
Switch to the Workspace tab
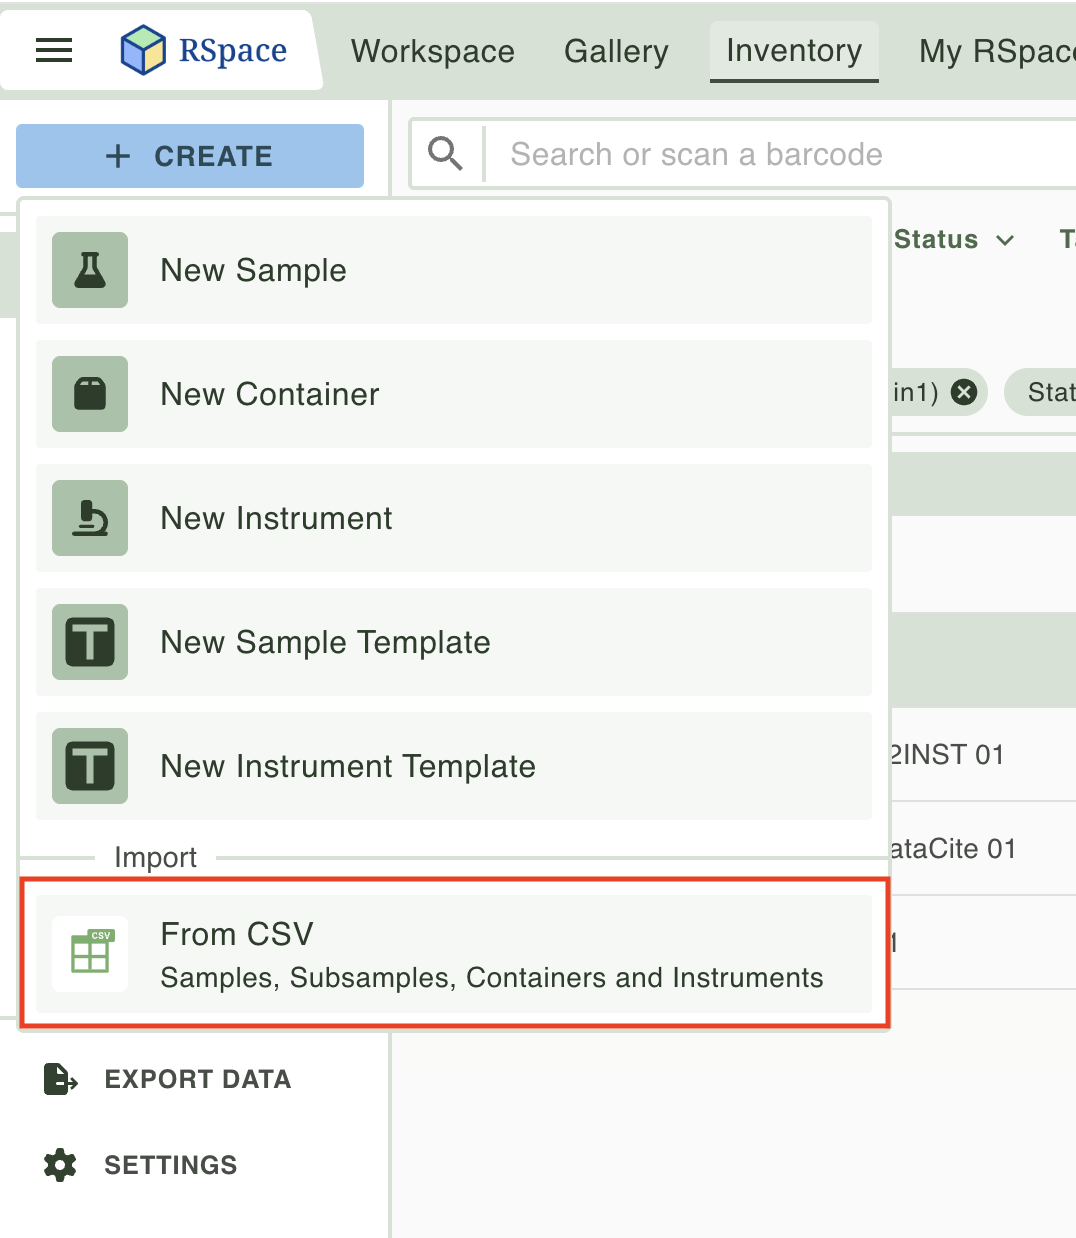pos(433,51)
